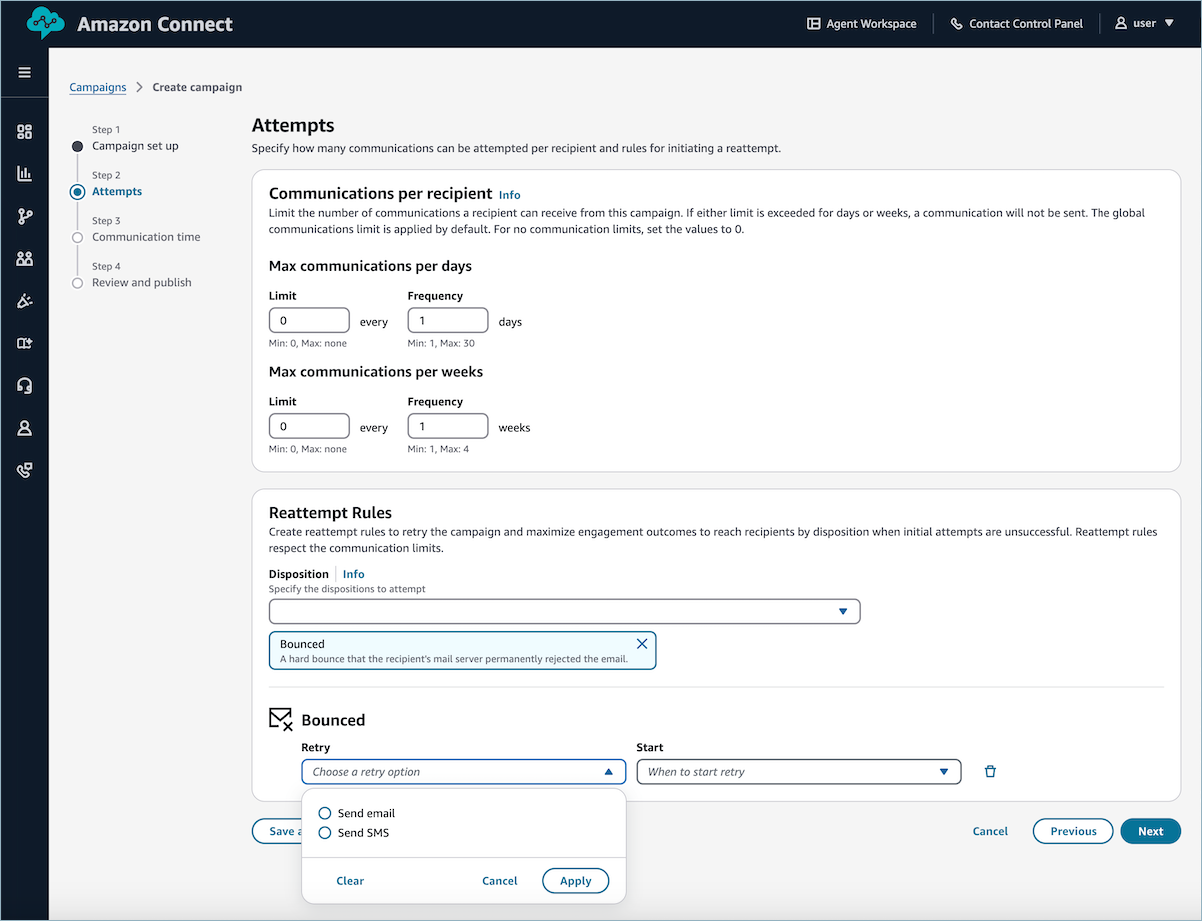The image size is (1202, 921).
Task: Go to Step 1 Campaign set up
Action: coord(135,146)
